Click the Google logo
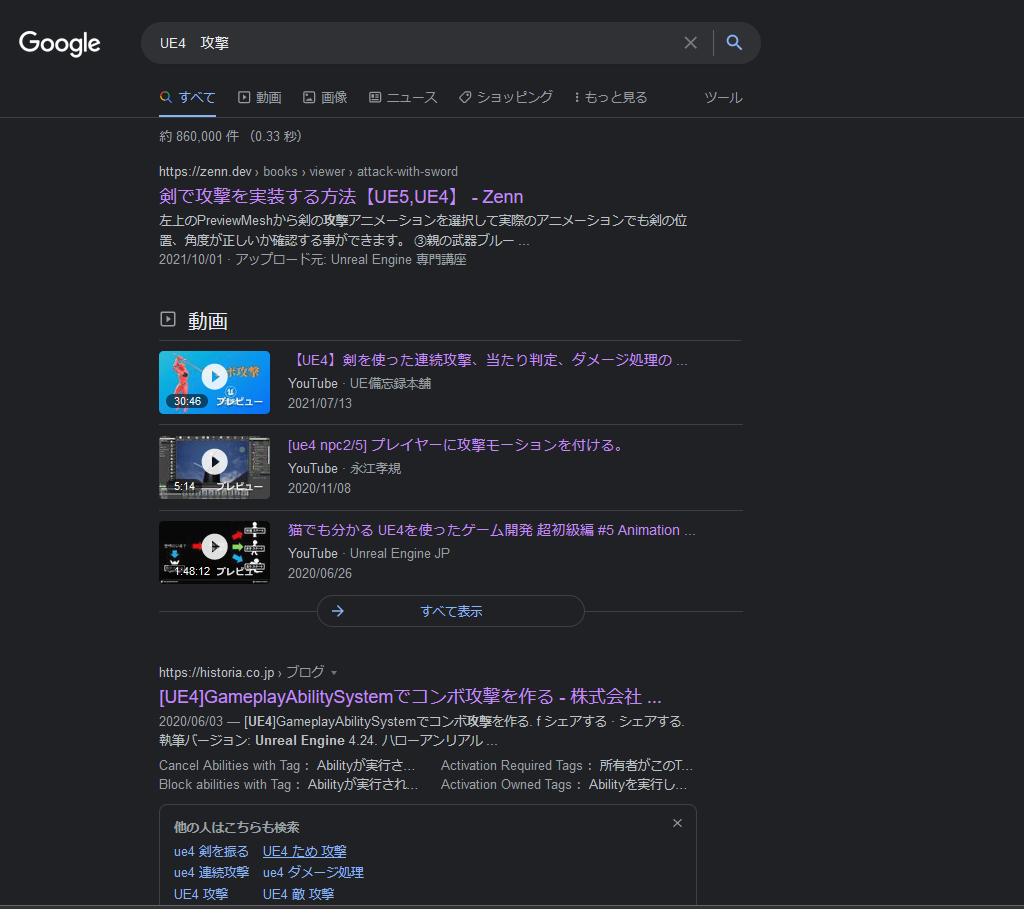The height and width of the screenshot is (909, 1024). coord(59,43)
